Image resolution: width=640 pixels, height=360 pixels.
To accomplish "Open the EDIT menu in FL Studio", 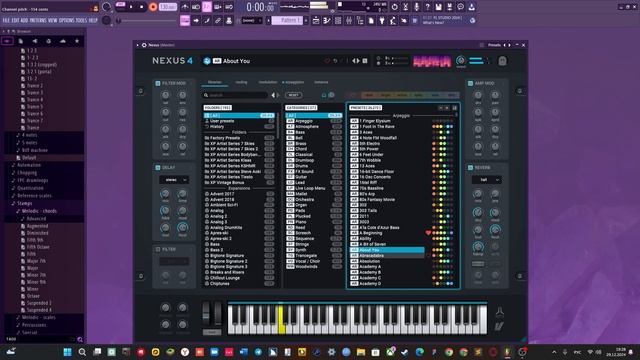I will (x=15, y=20).
